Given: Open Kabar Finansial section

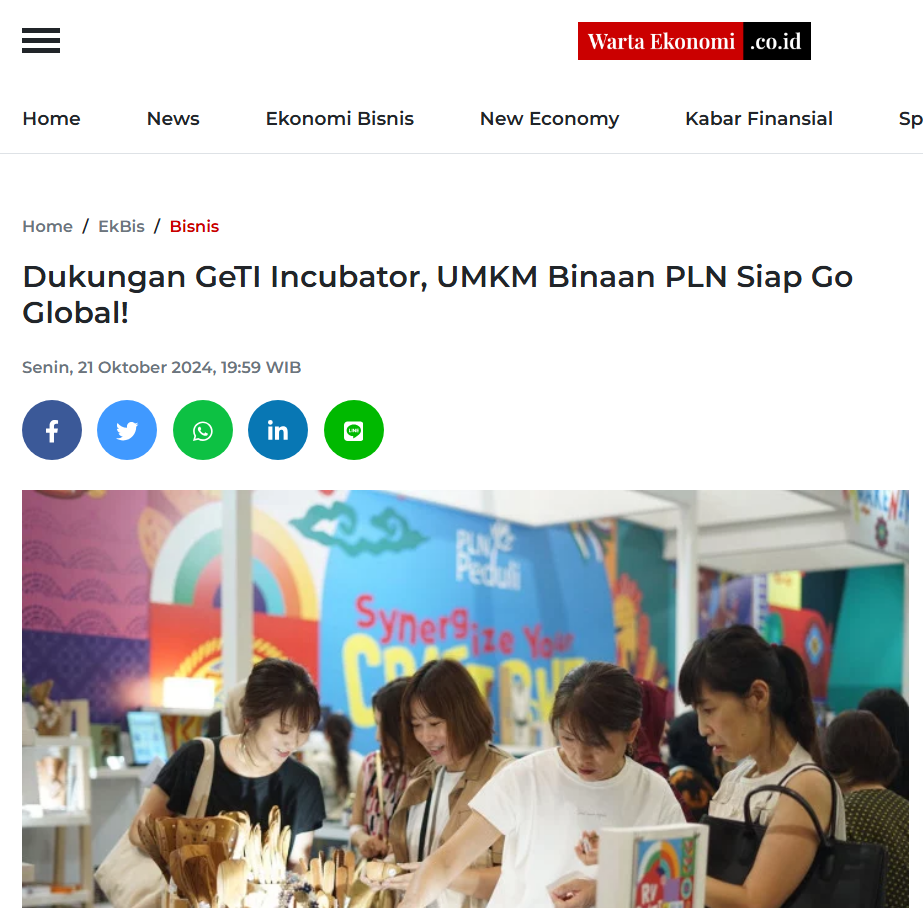Looking at the screenshot, I should coord(759,119).
